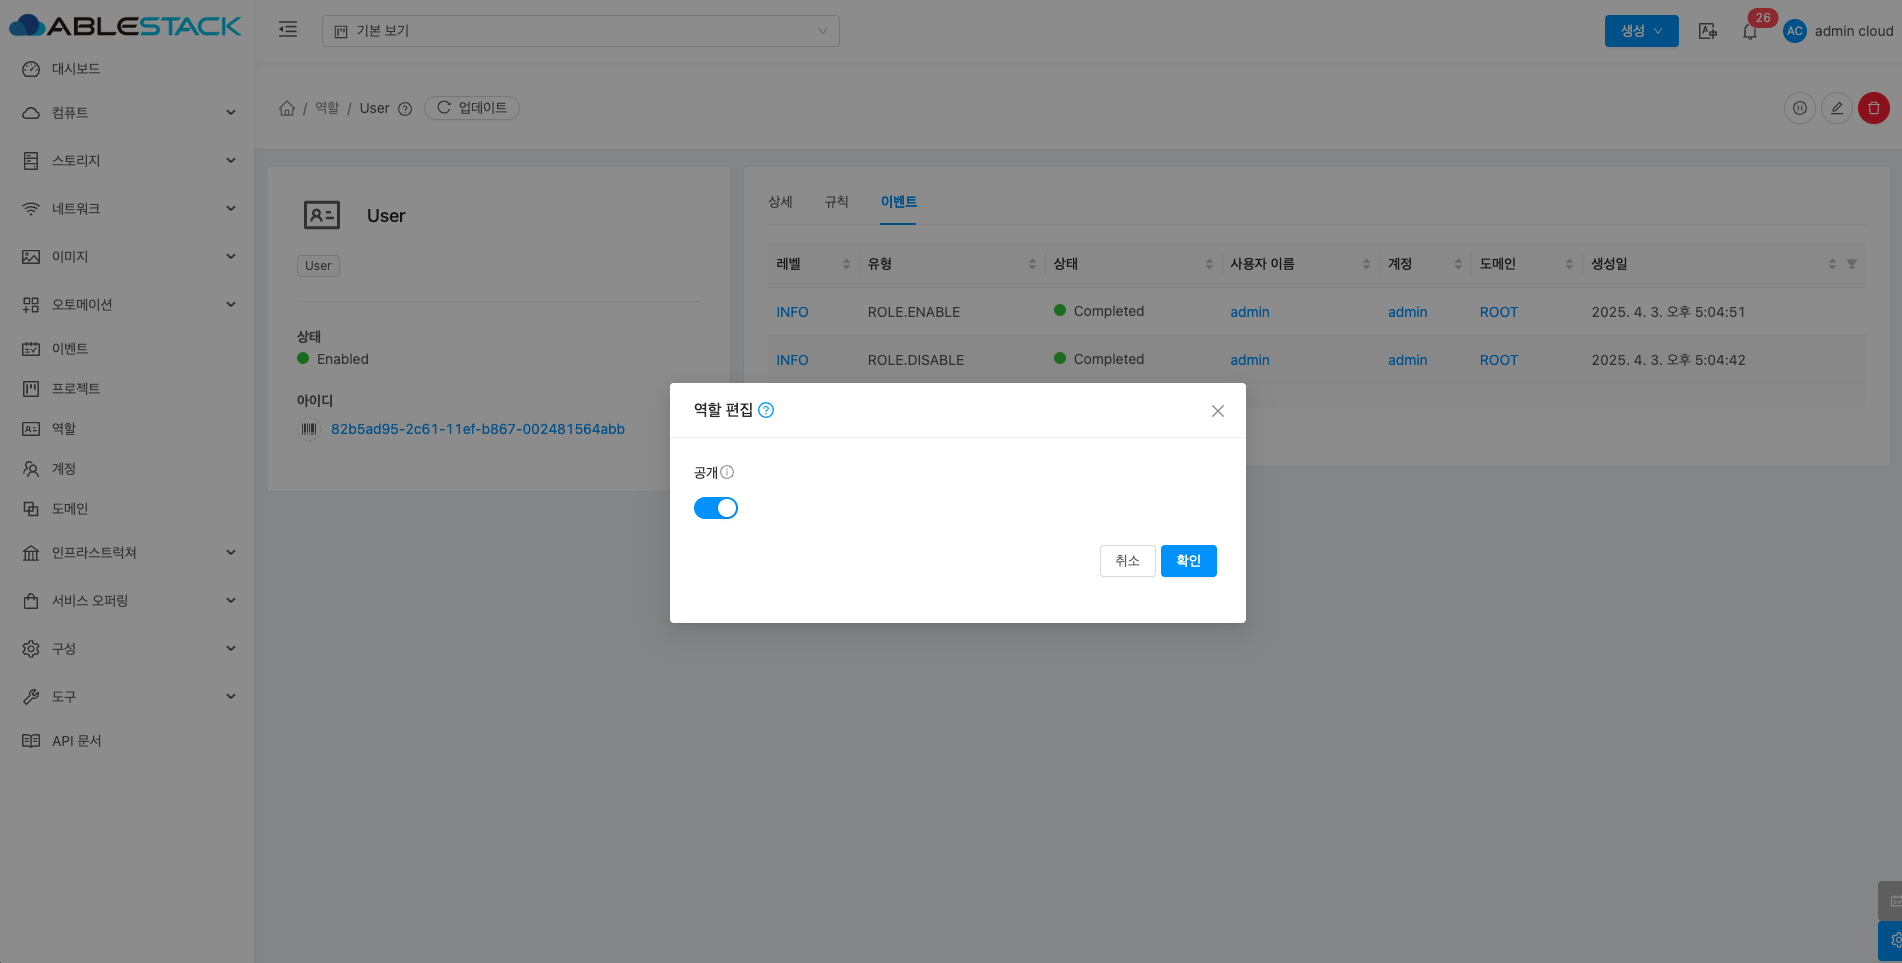Screen dimensions: 1902x963
Task: Show info tooltip icon beside 공개 label
Action: (727, 472)
